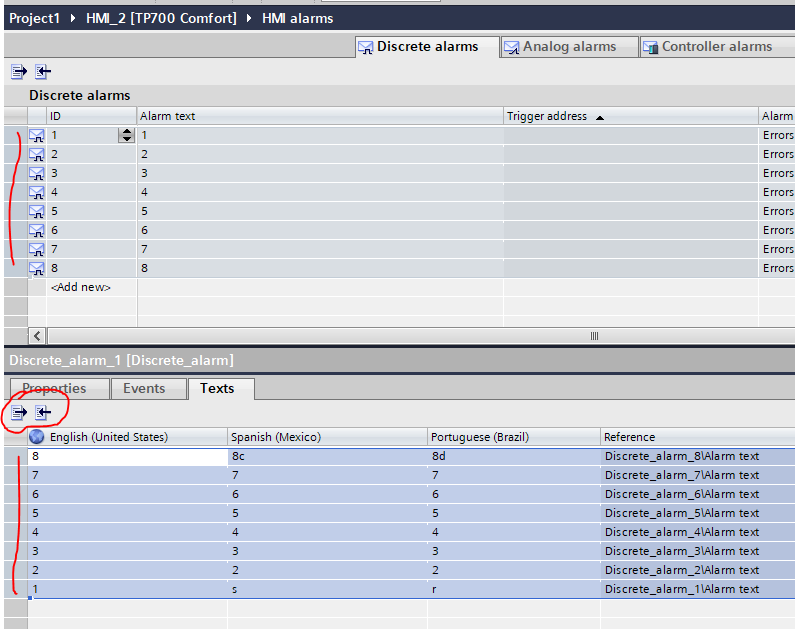Click the Reference column header

pyautogui.click(x=698, y=437)
